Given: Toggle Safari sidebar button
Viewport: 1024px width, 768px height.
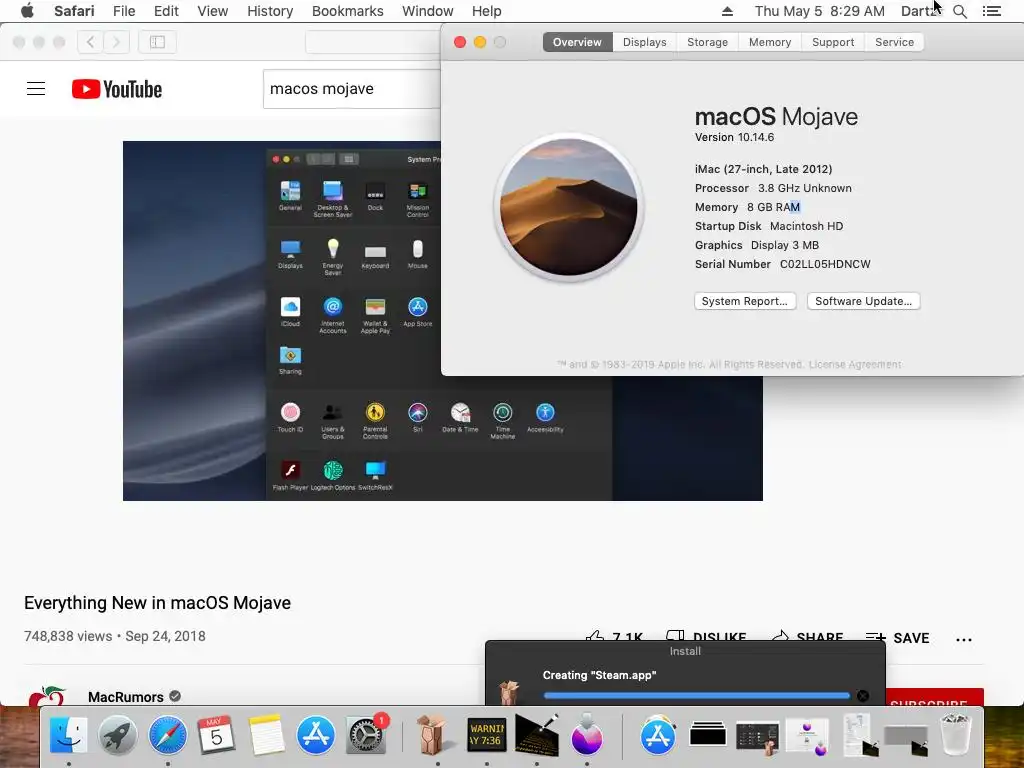Looking at the screenshot, I should tap(157, 42).
